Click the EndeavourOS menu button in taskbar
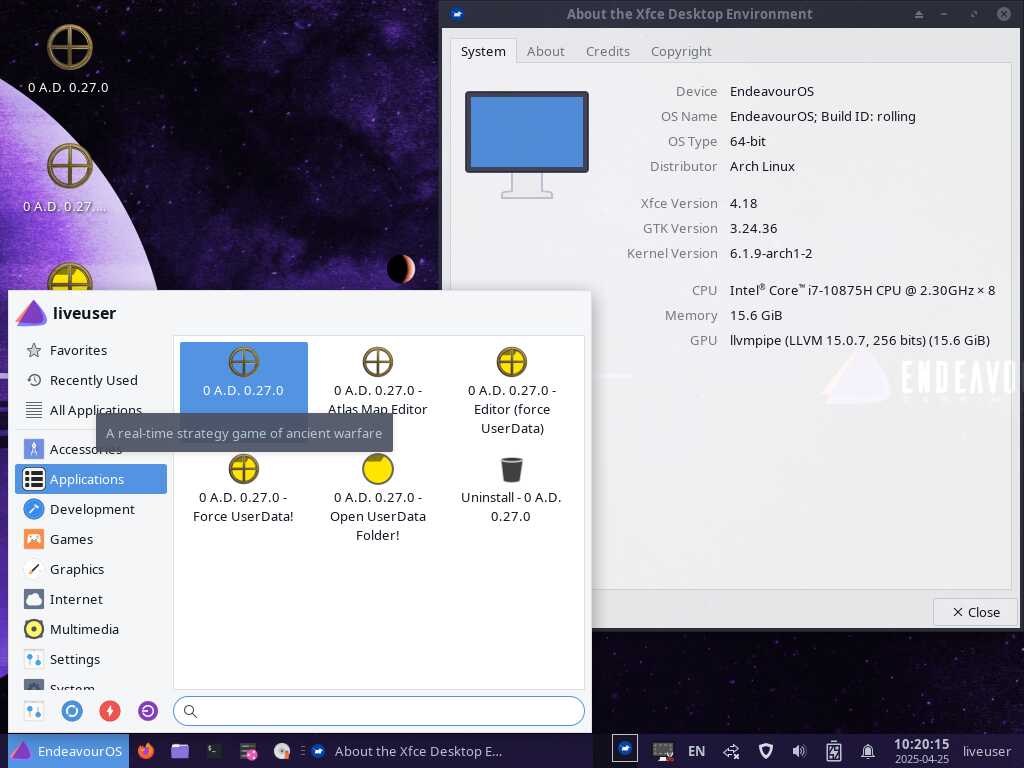Viewport: 1024px width, 768px height. pyautogui.click(x=69, y=751)
